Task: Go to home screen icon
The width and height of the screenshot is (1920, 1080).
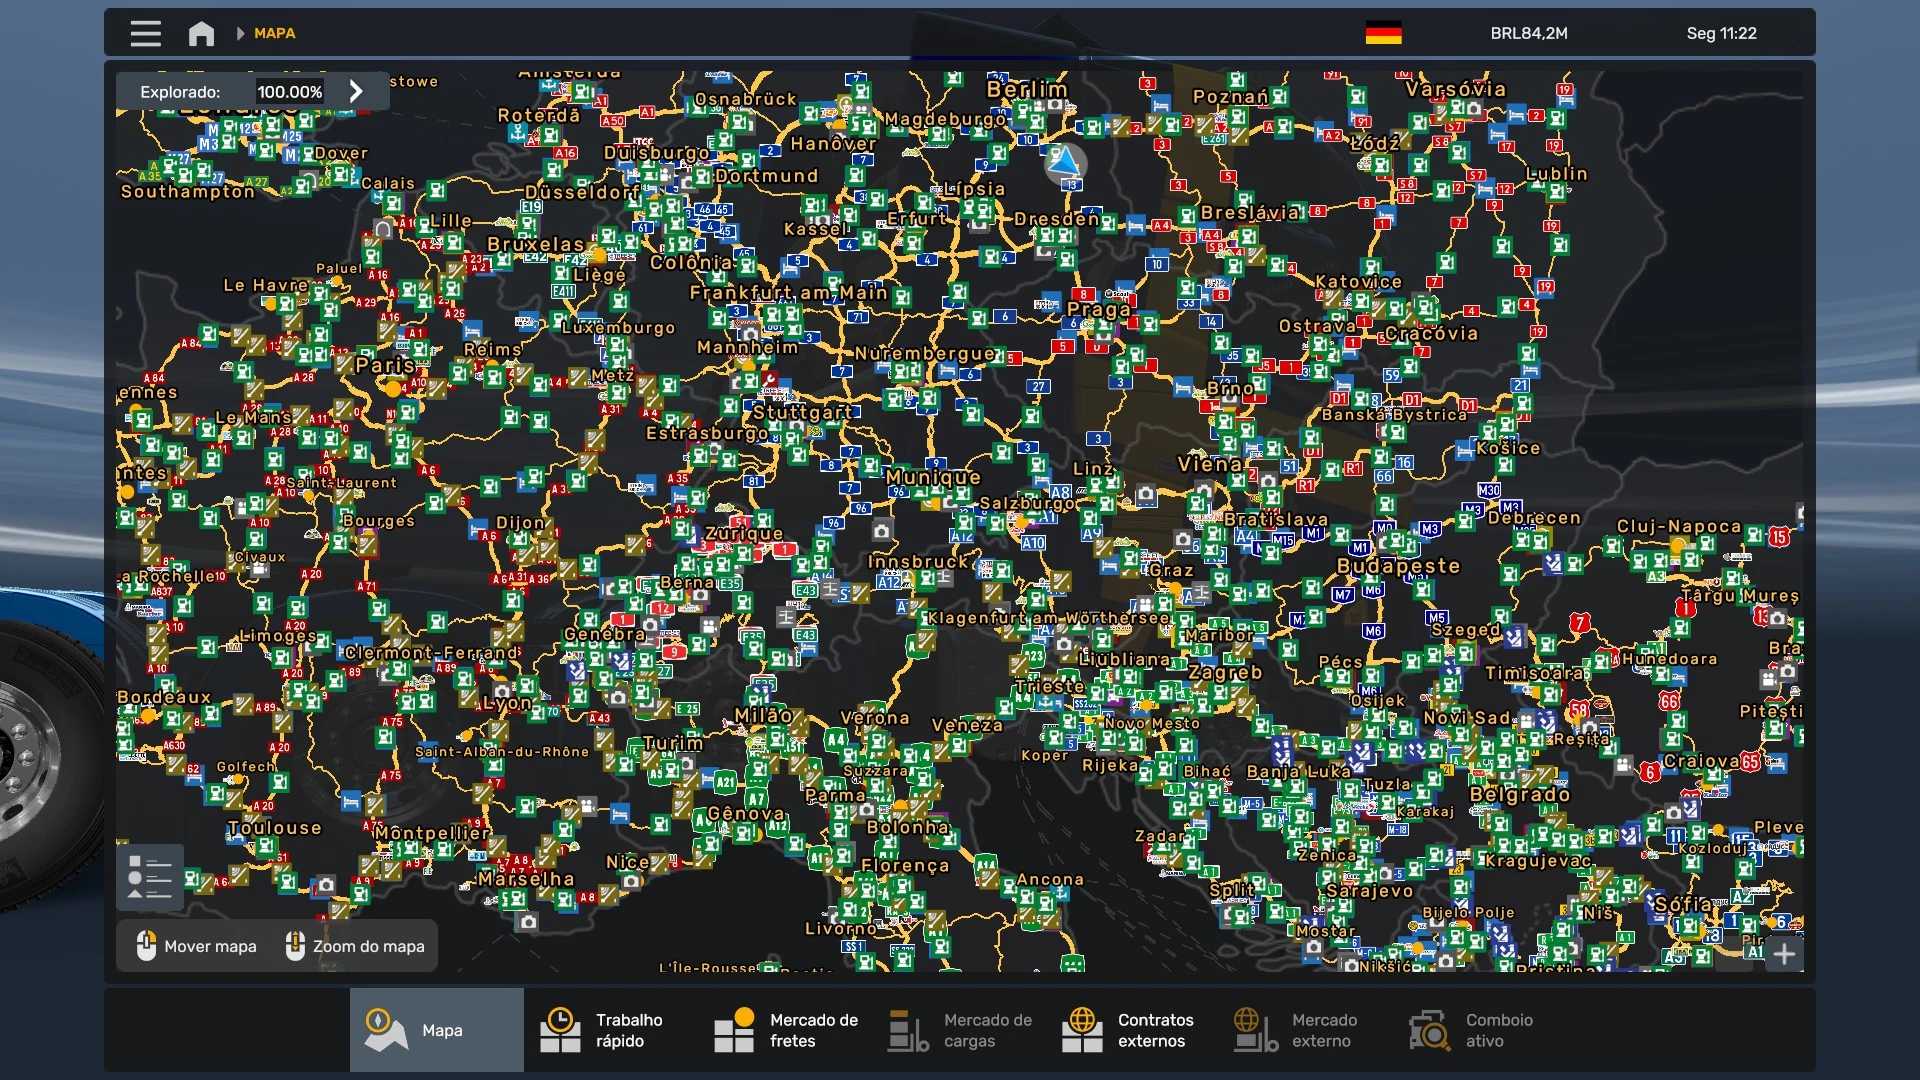Action: (x=201, y=34)
